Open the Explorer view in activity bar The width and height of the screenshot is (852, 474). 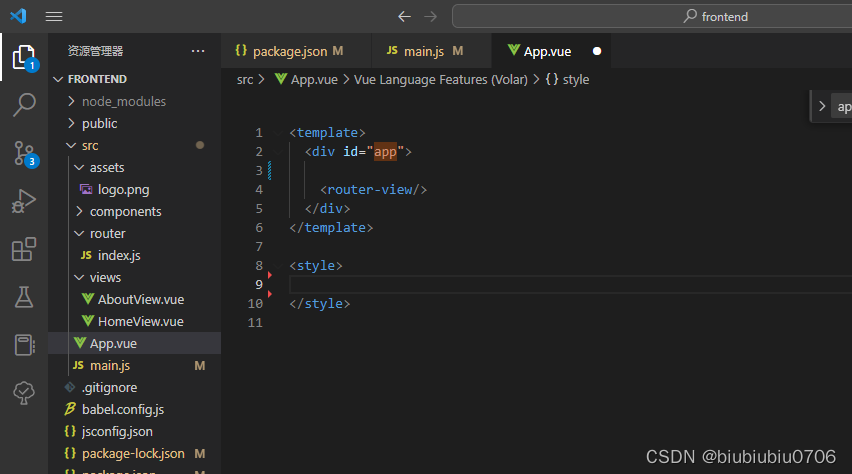point(23,57)
